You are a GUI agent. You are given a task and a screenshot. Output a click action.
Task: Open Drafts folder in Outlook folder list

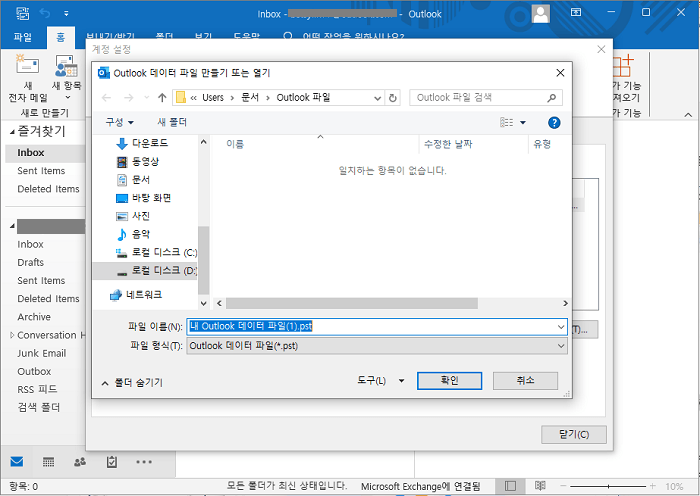[x=30, y=263]
